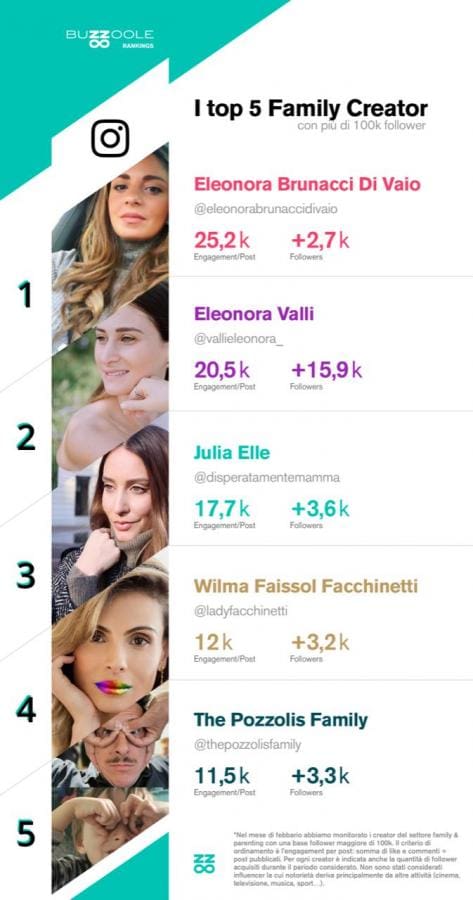Click the 'I top 5 Family Creator' title

coord(311,109)
